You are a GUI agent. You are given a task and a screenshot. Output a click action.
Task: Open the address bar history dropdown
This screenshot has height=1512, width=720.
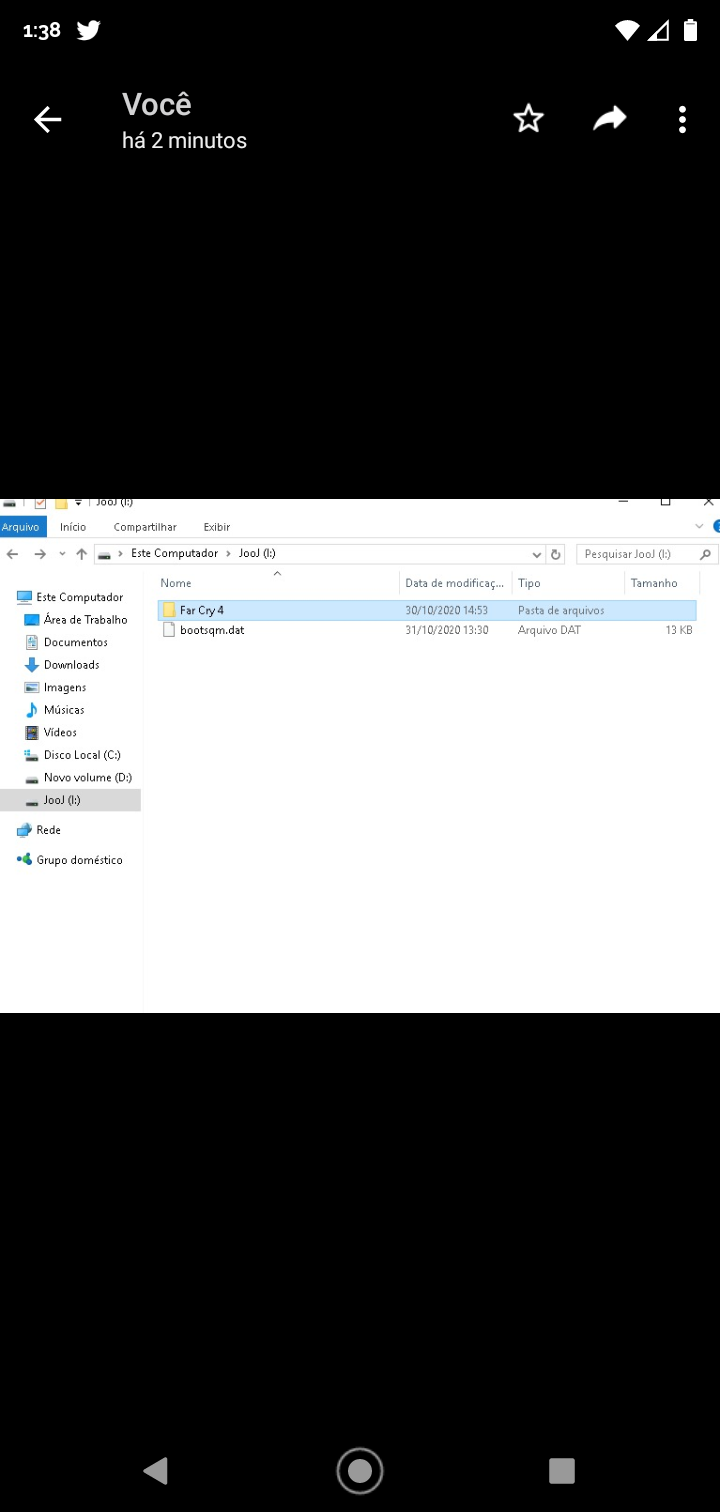point(537,554)
